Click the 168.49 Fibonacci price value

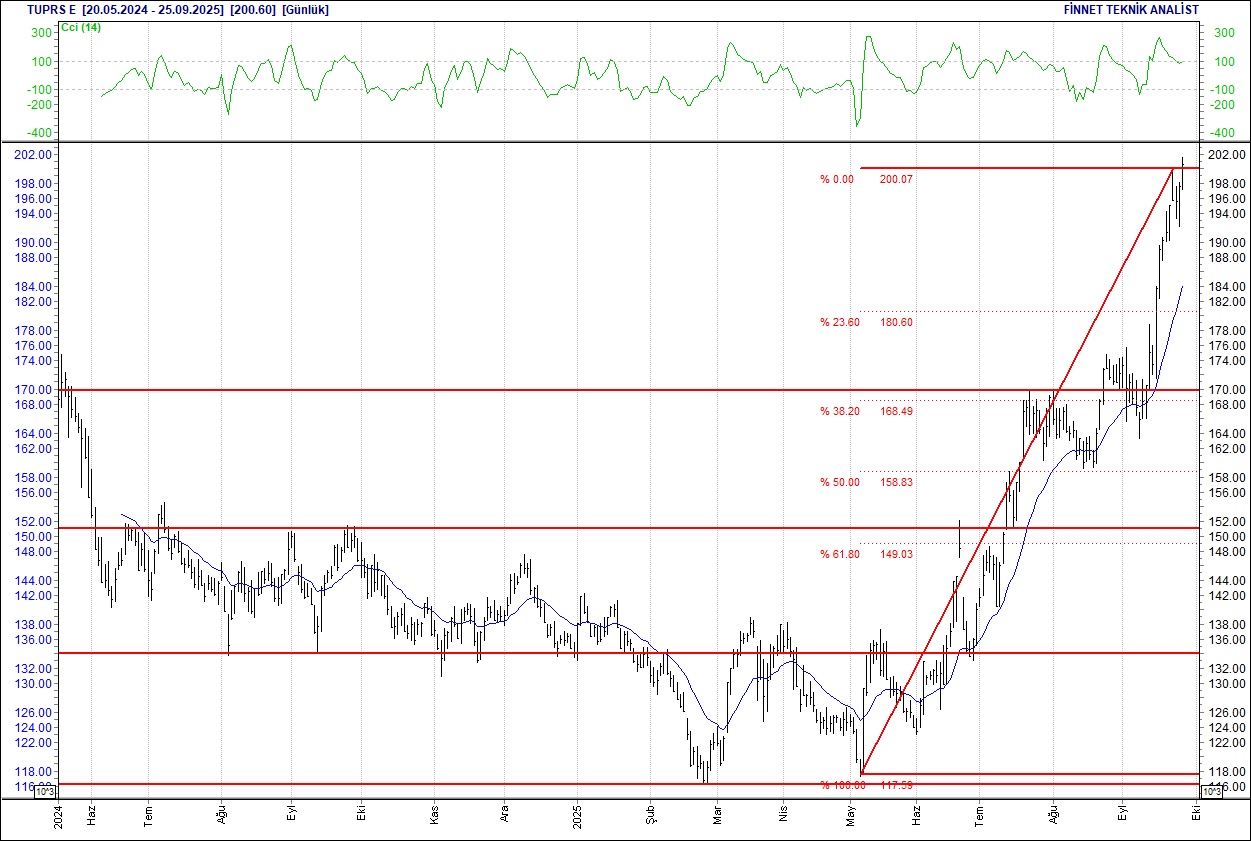click(x=896, y=411)
